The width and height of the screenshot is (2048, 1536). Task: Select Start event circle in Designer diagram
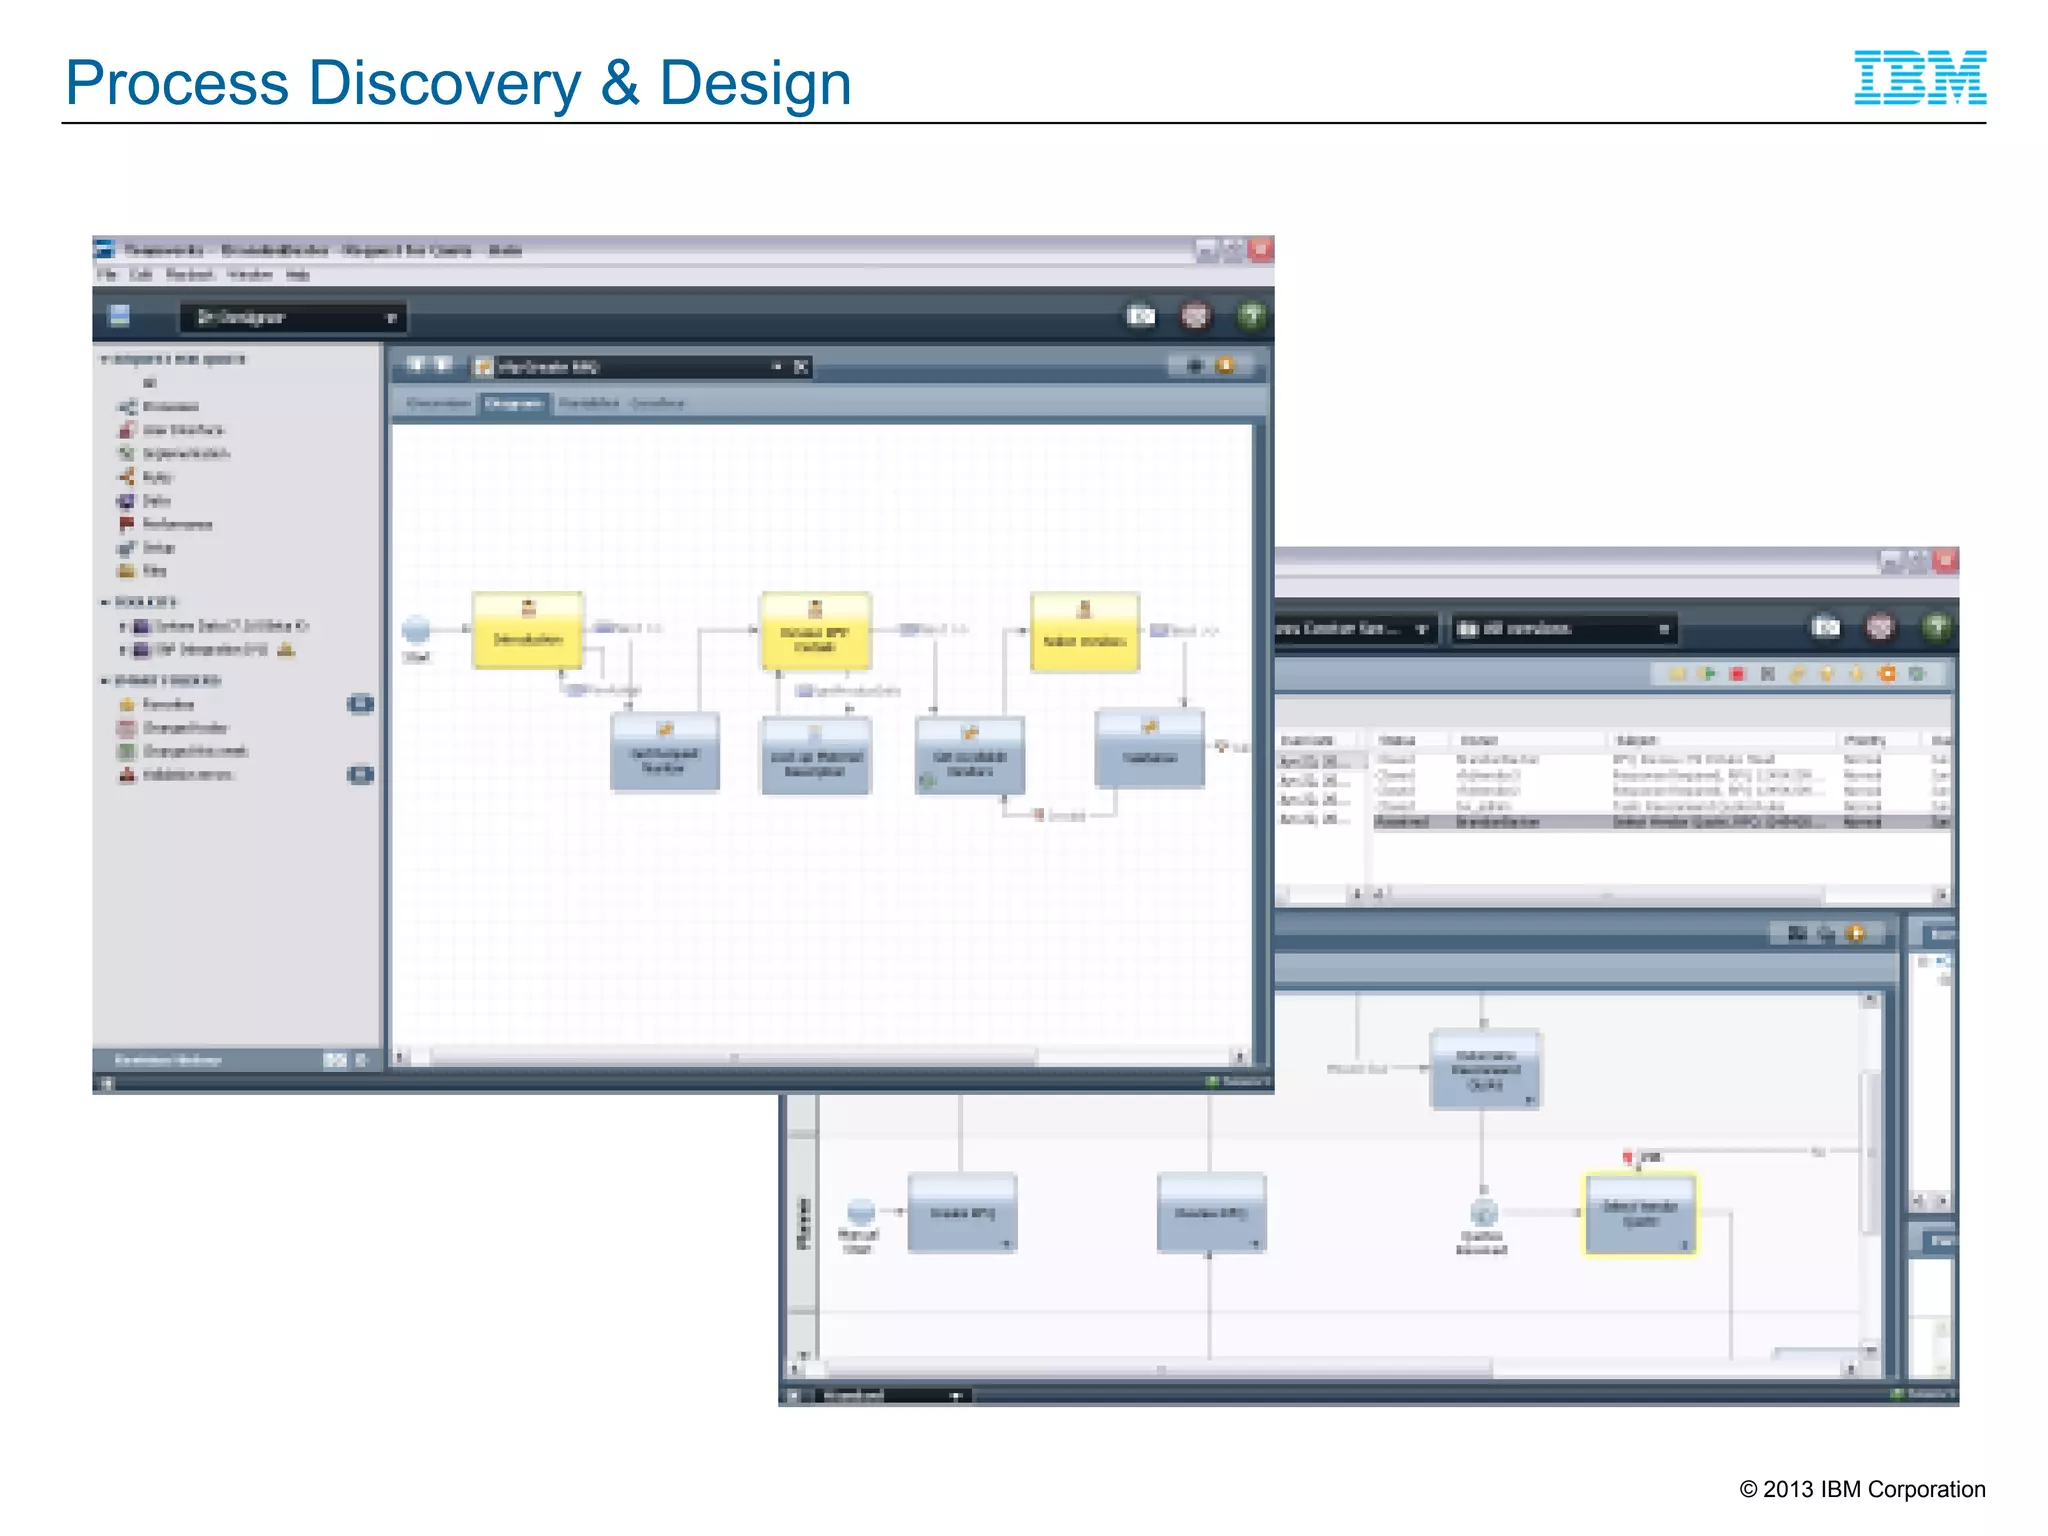[416, 629]
